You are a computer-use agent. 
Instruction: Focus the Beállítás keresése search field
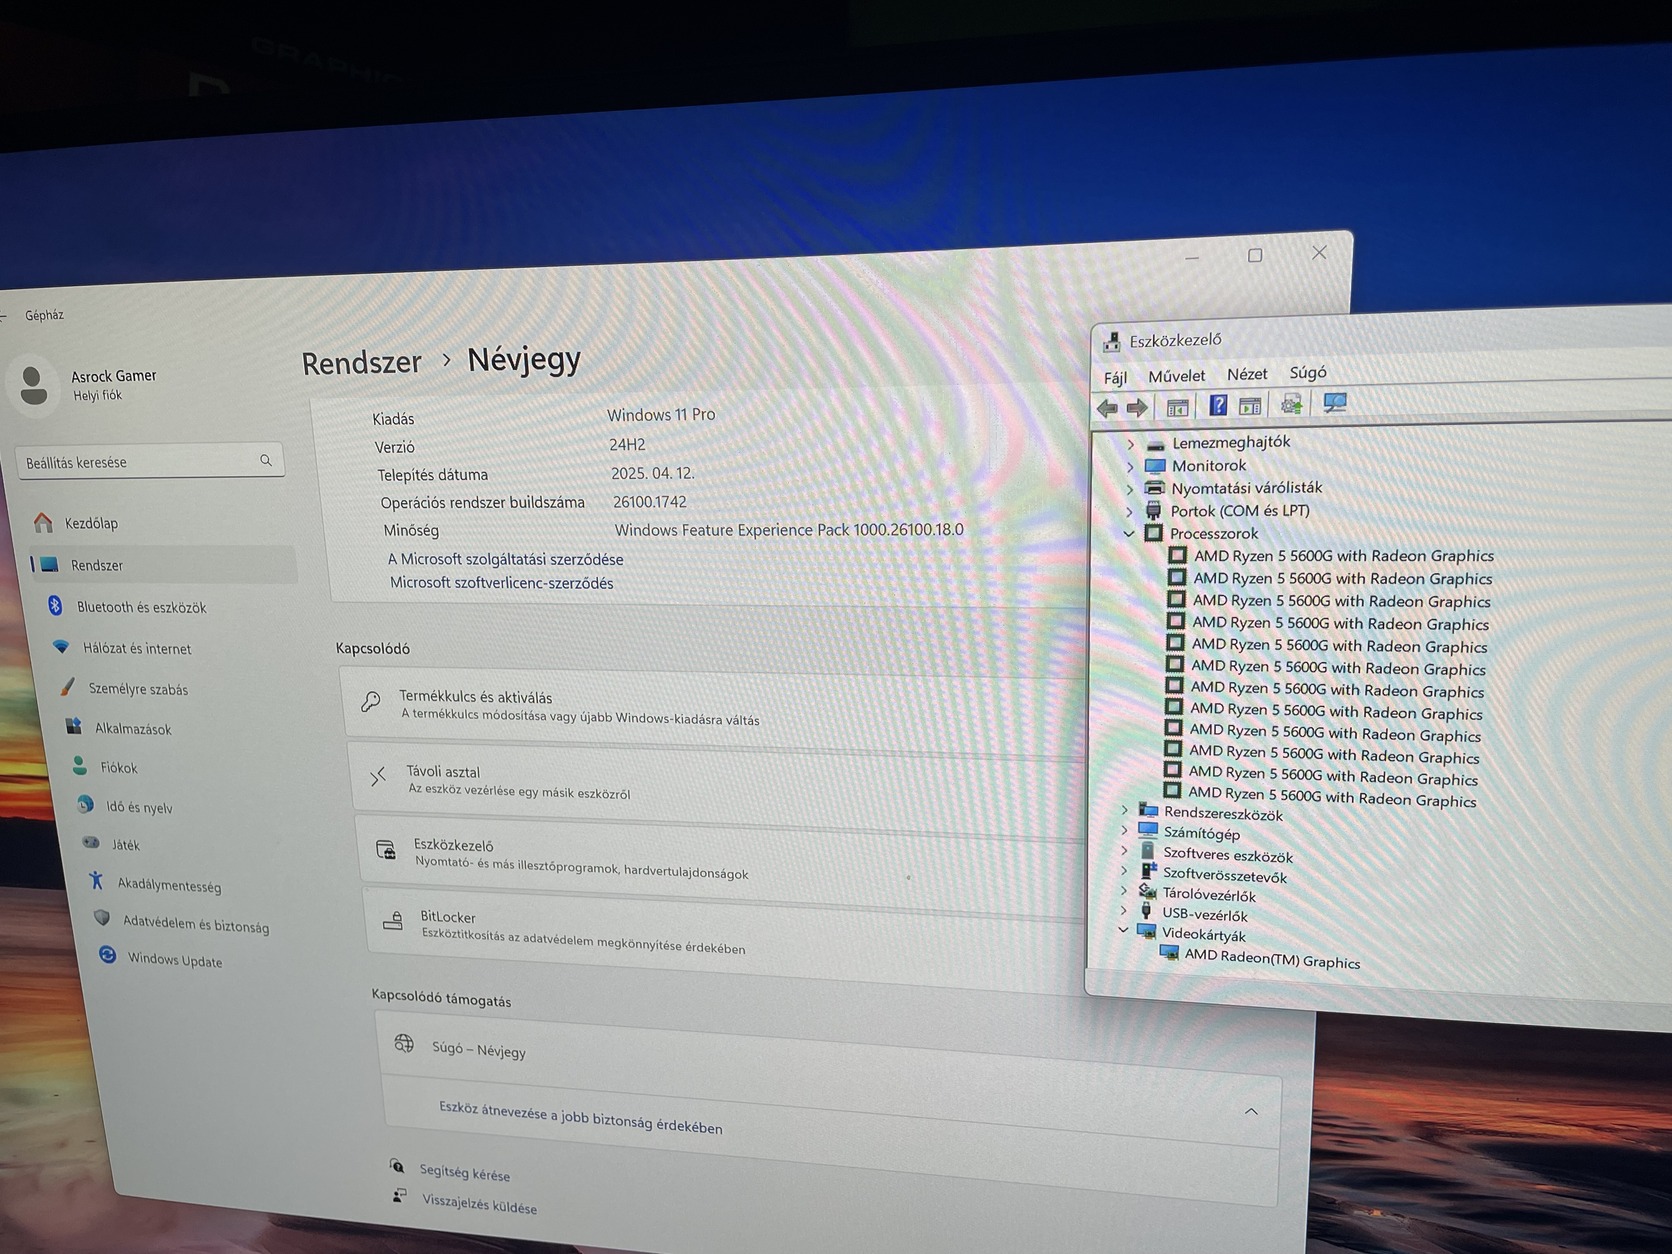(149, 461)
